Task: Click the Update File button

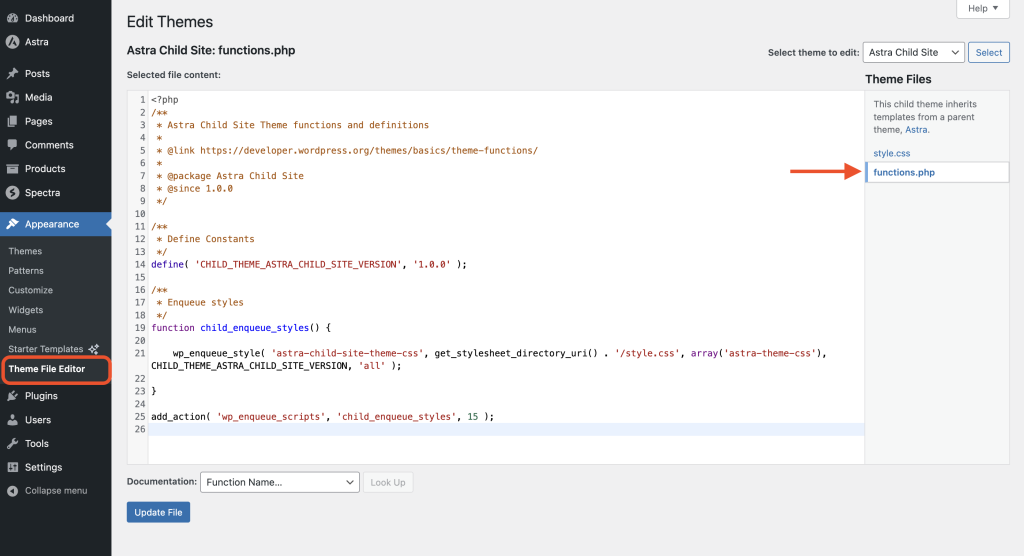Action: (158, 512)
